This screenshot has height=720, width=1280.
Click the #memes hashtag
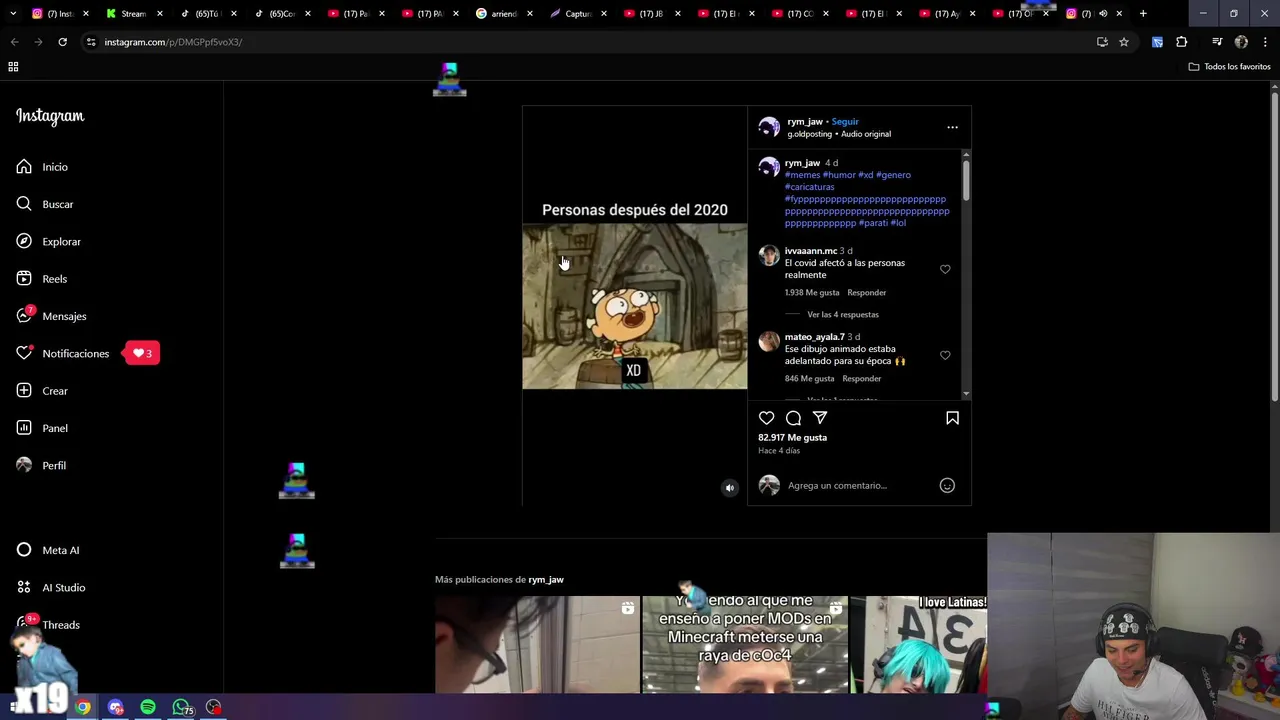[x=802, y=175]
